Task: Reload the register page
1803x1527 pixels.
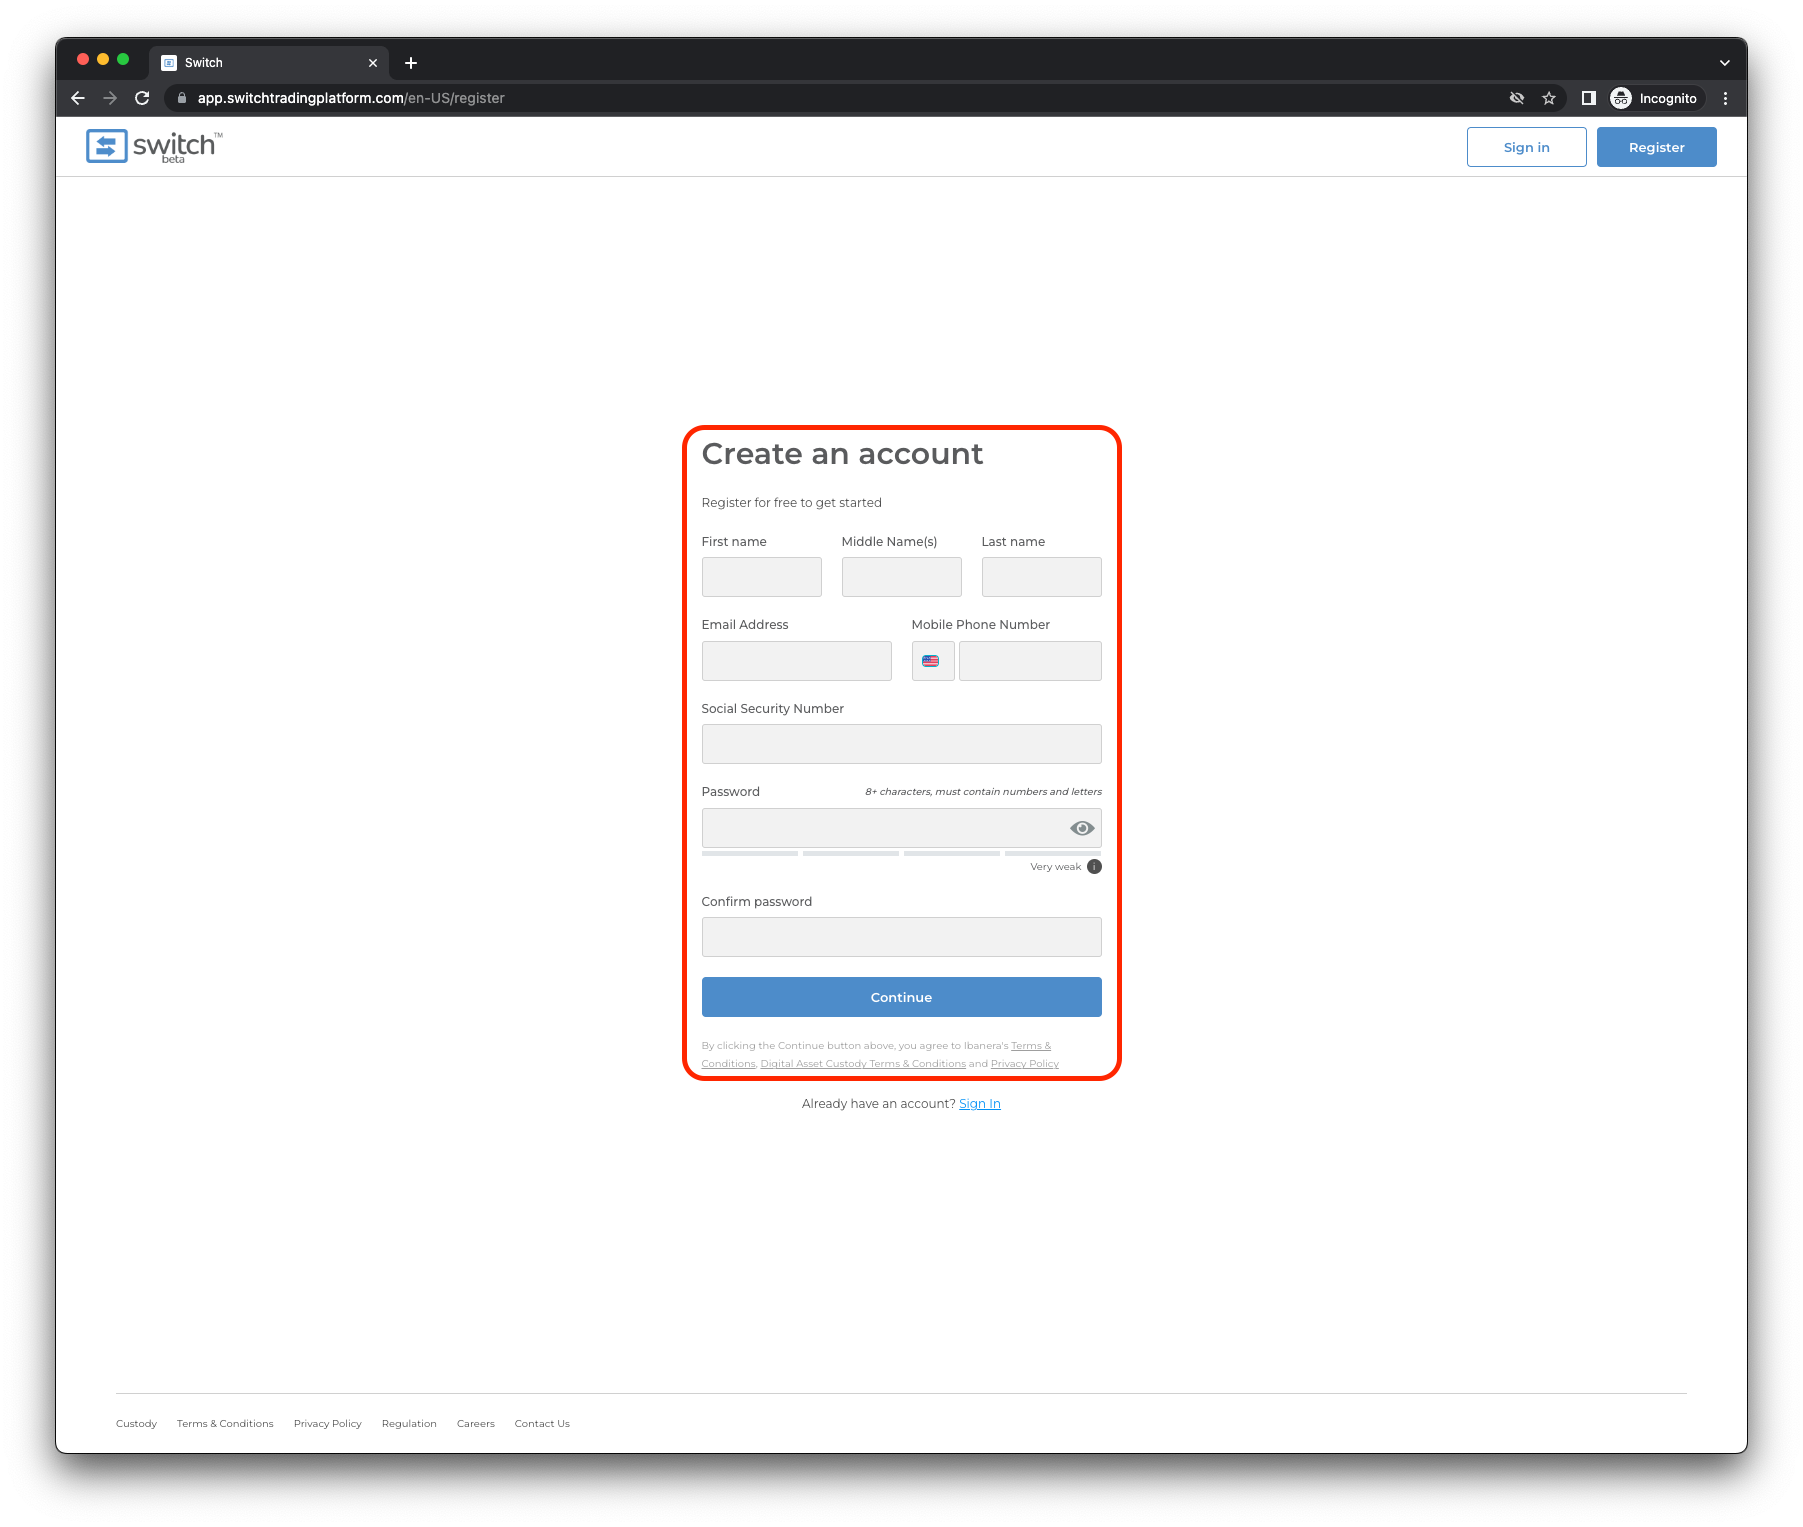Action: pyautogui.click(x=142, y=98)
